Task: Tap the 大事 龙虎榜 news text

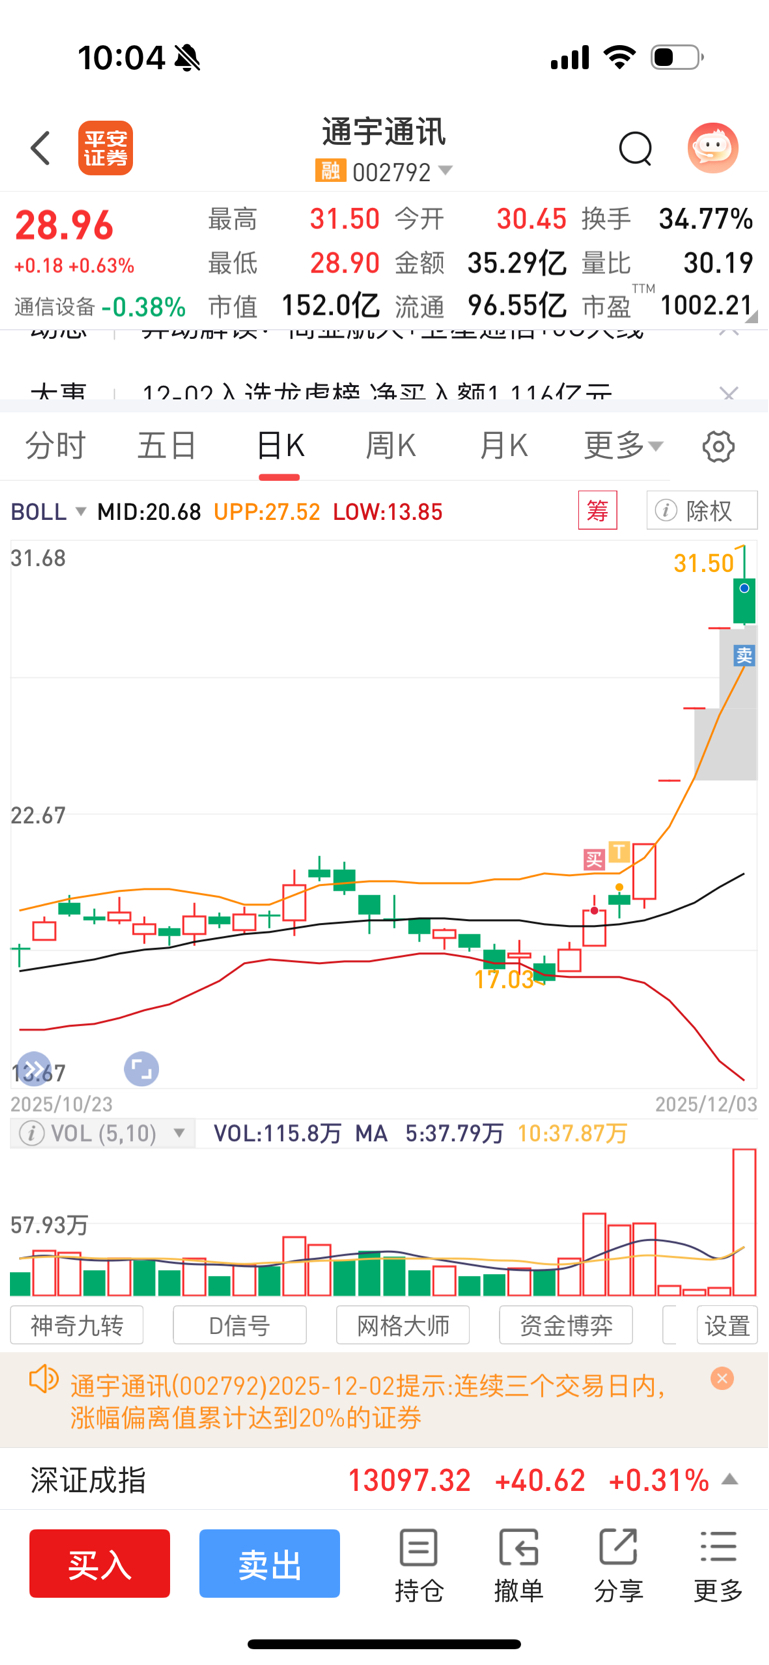Action: 377,395
